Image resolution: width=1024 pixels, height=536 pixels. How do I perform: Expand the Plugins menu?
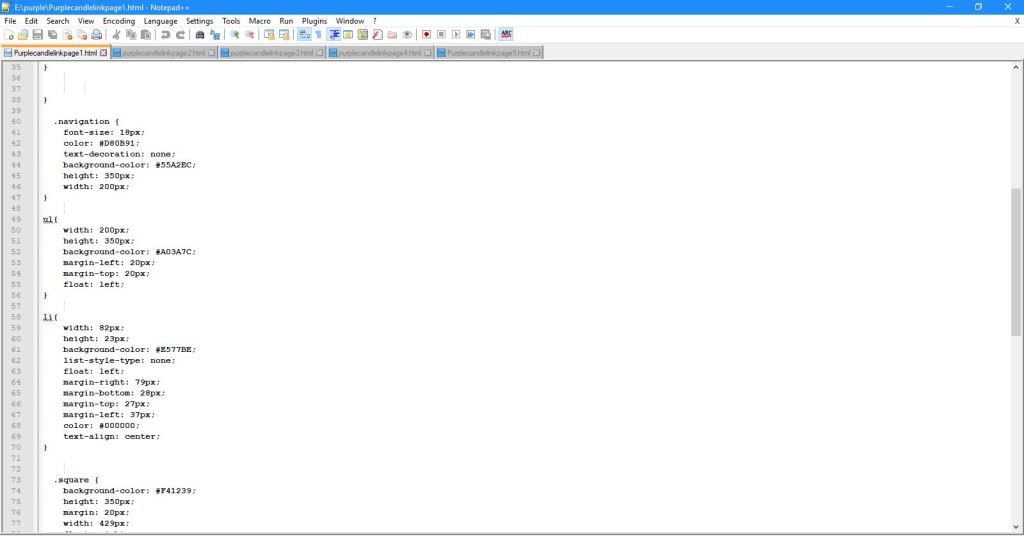click(314, 21)
